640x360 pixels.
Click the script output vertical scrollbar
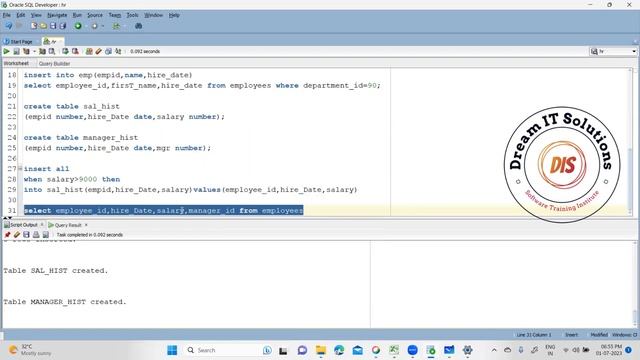tap(635, 284)
